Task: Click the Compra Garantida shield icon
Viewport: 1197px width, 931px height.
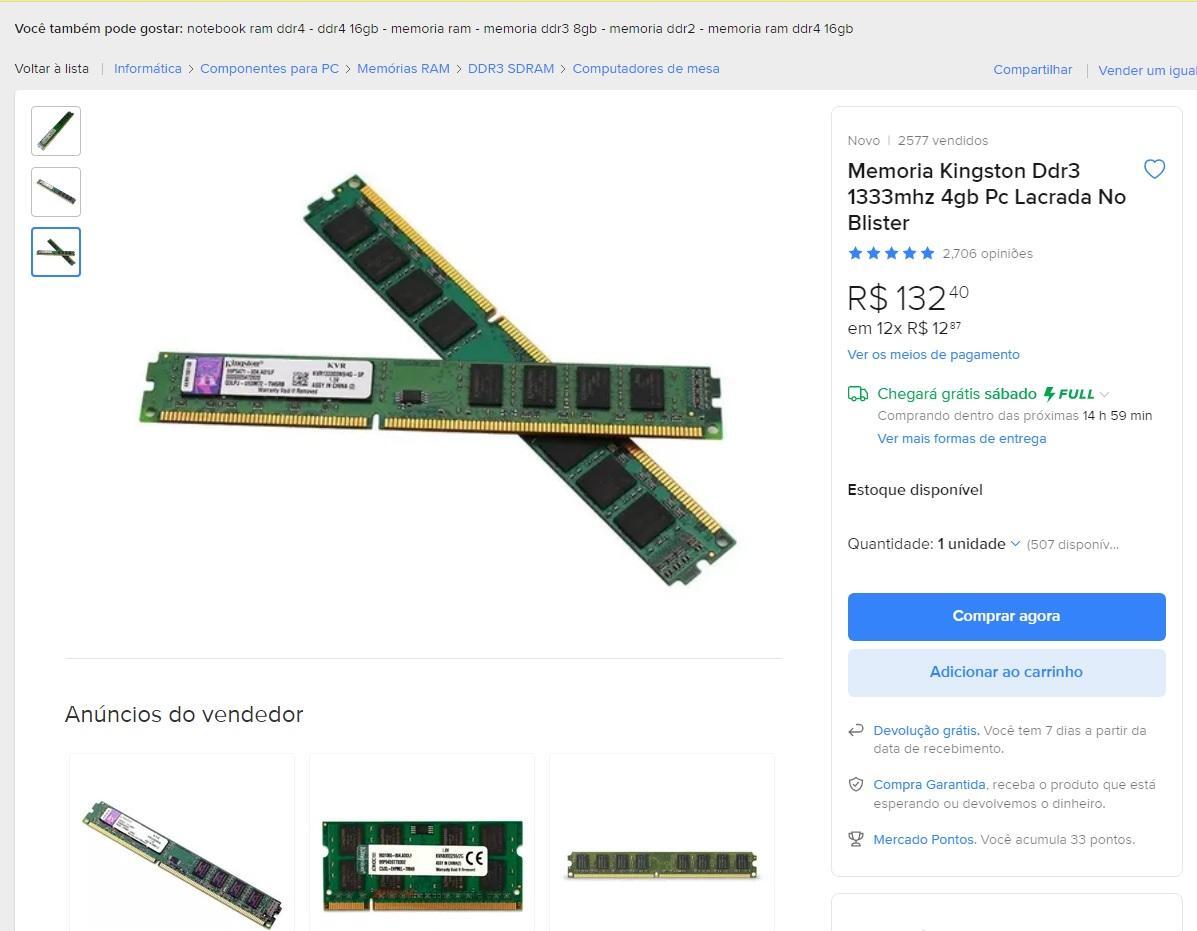Action: pyautogui.click(x=856, y=784)
